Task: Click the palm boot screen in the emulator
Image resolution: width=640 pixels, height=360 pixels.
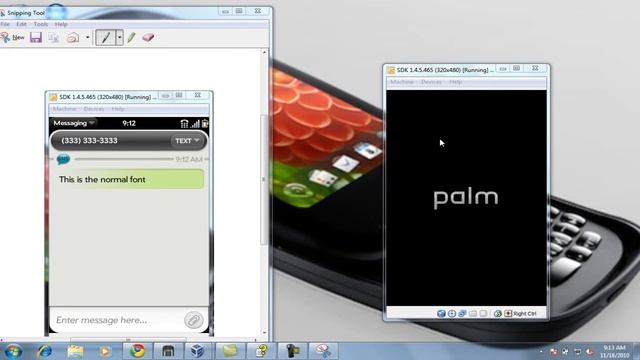Action: click(466, 198)
